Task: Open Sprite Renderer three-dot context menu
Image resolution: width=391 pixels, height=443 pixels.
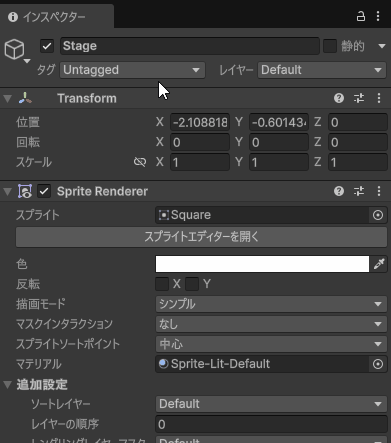Action: tap(379, 191)
